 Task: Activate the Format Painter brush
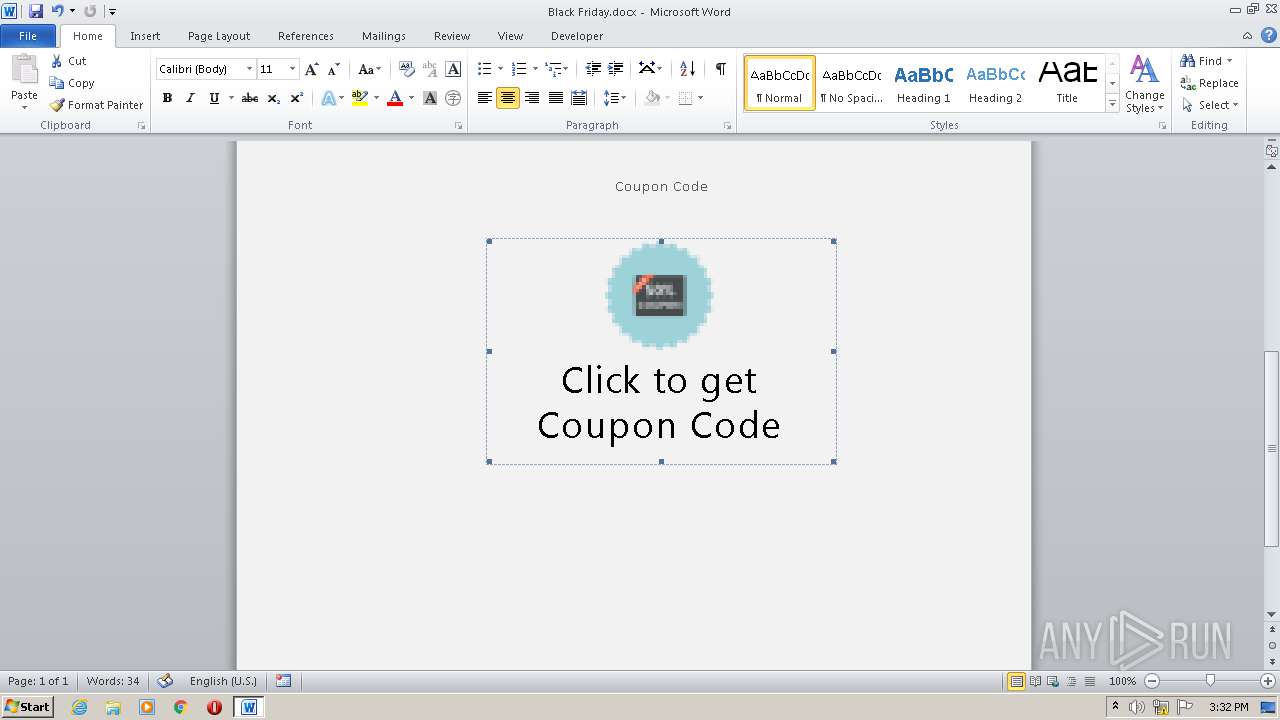click(x=57, y=105)
